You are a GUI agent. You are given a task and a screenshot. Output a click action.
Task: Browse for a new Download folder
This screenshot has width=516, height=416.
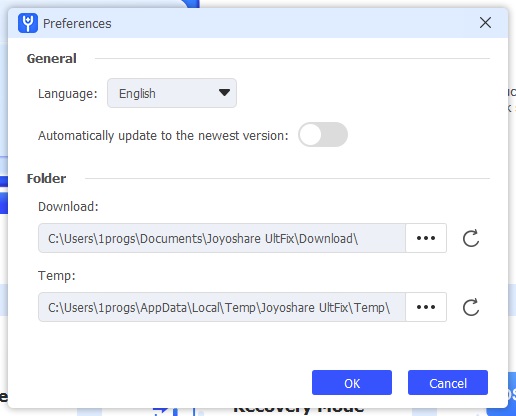426,238
